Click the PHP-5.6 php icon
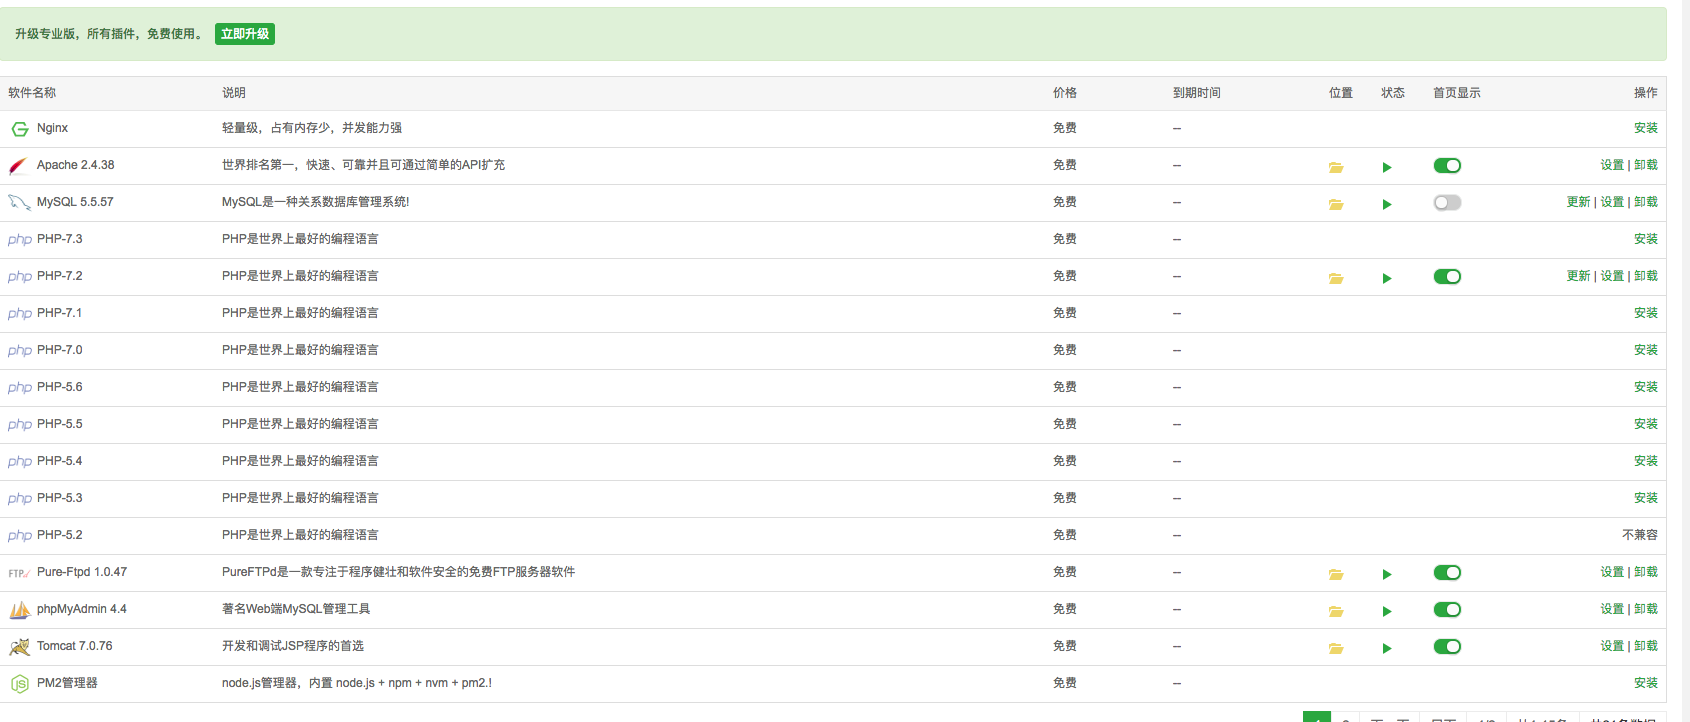The height and width of the screenshot is (722, 1690). point(19,388)
